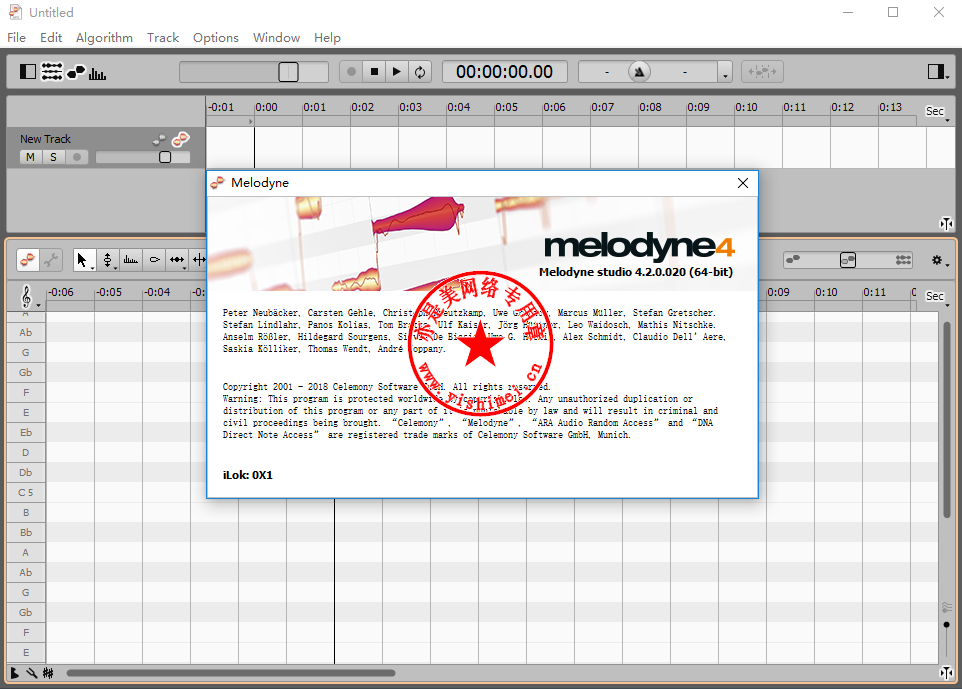
Task: Select the Formant tool
Action: click(x=131, y=260)
